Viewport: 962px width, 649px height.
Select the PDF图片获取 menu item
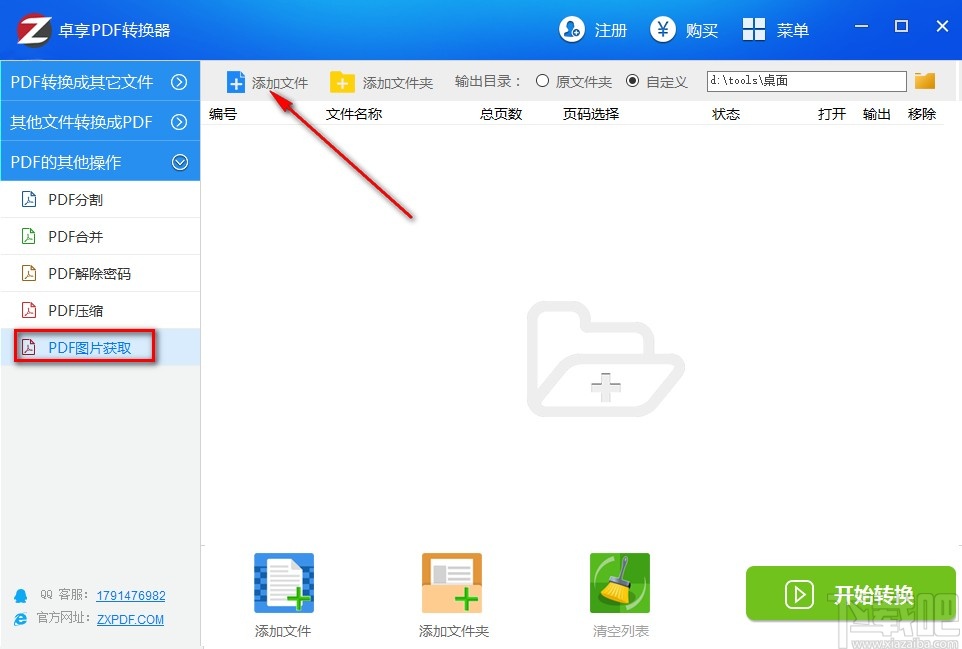click(100, 347)
